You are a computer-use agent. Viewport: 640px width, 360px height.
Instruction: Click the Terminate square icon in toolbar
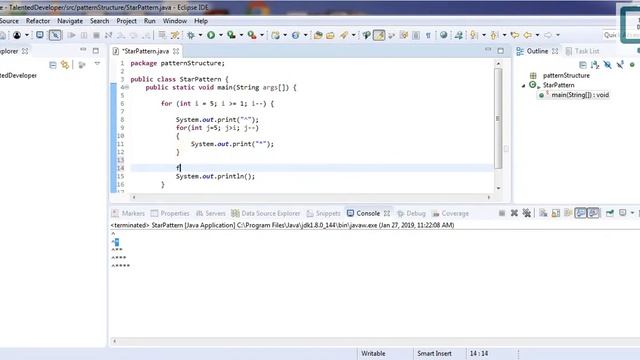(96, 36)
